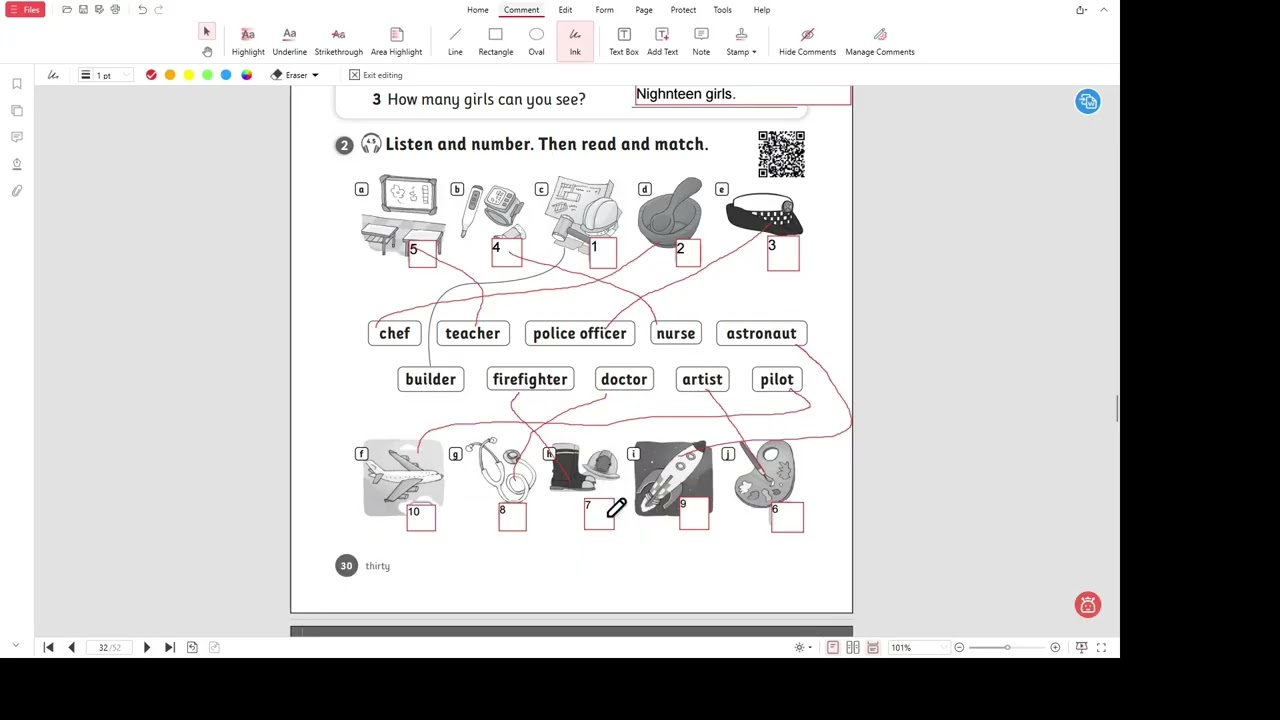Open the Eraser dropdown
Screen dimensions: 1280x720
click(x=295, y=75)
